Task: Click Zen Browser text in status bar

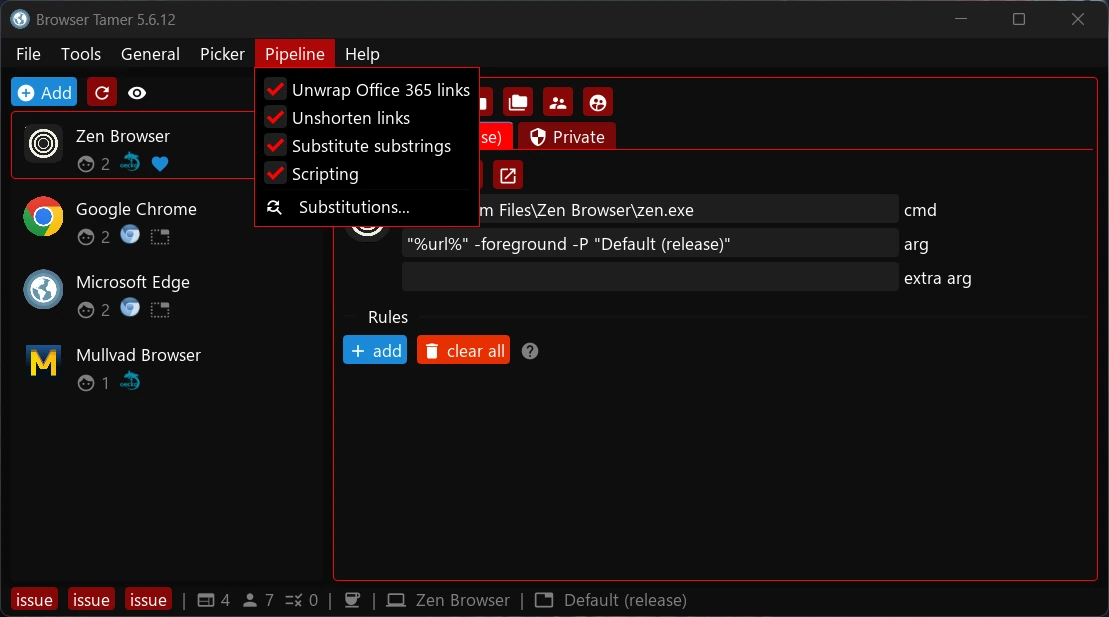Action: (x=463, y=600)
